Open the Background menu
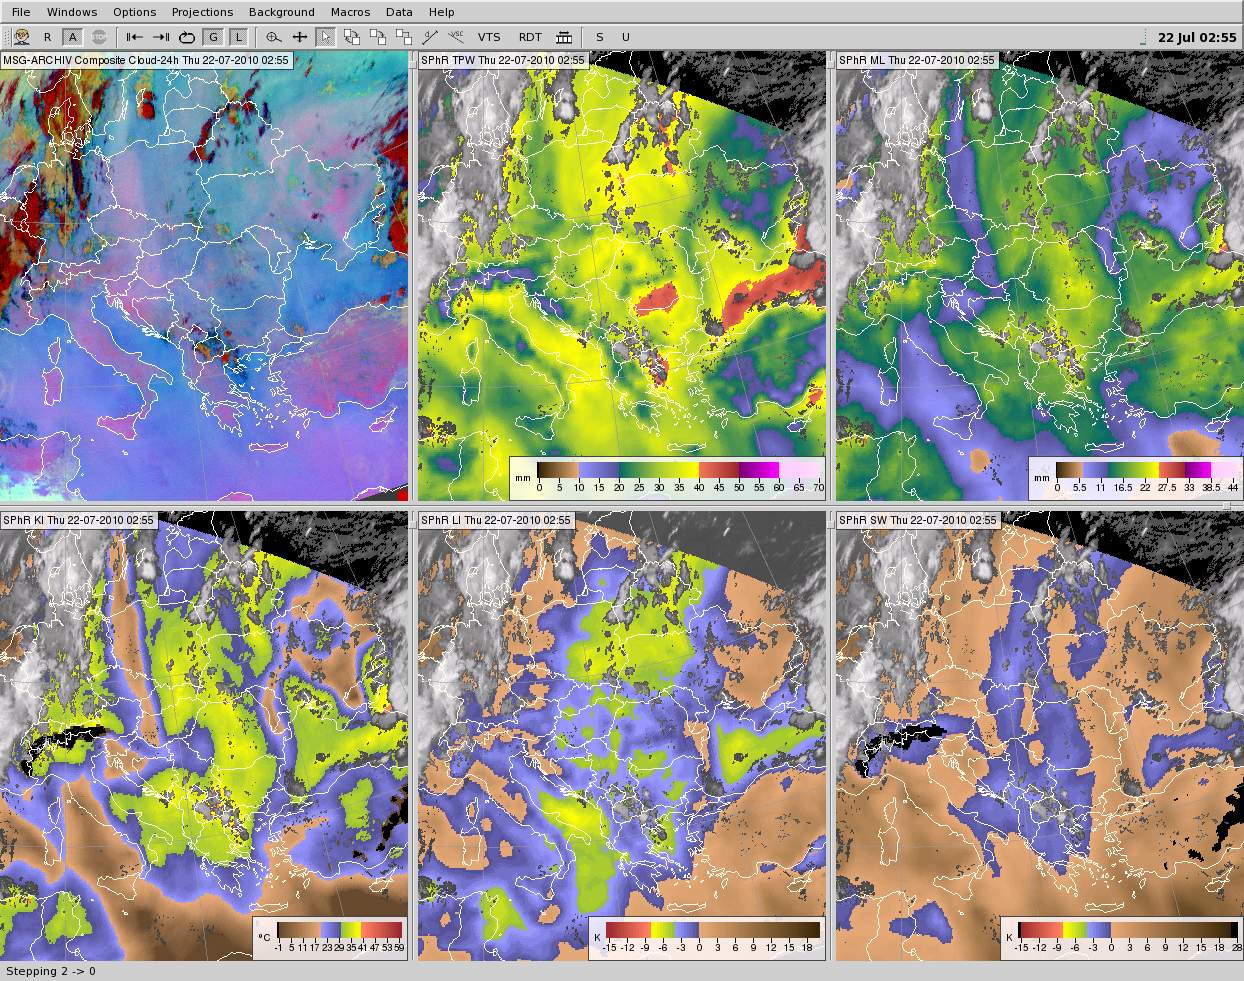This screenshot has width=1244, height=981. tap(281, 12)
